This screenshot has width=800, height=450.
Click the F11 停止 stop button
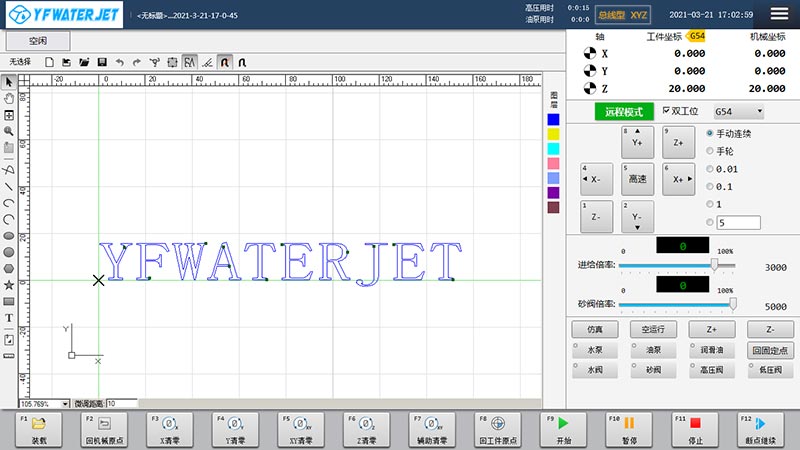point(695,430)
